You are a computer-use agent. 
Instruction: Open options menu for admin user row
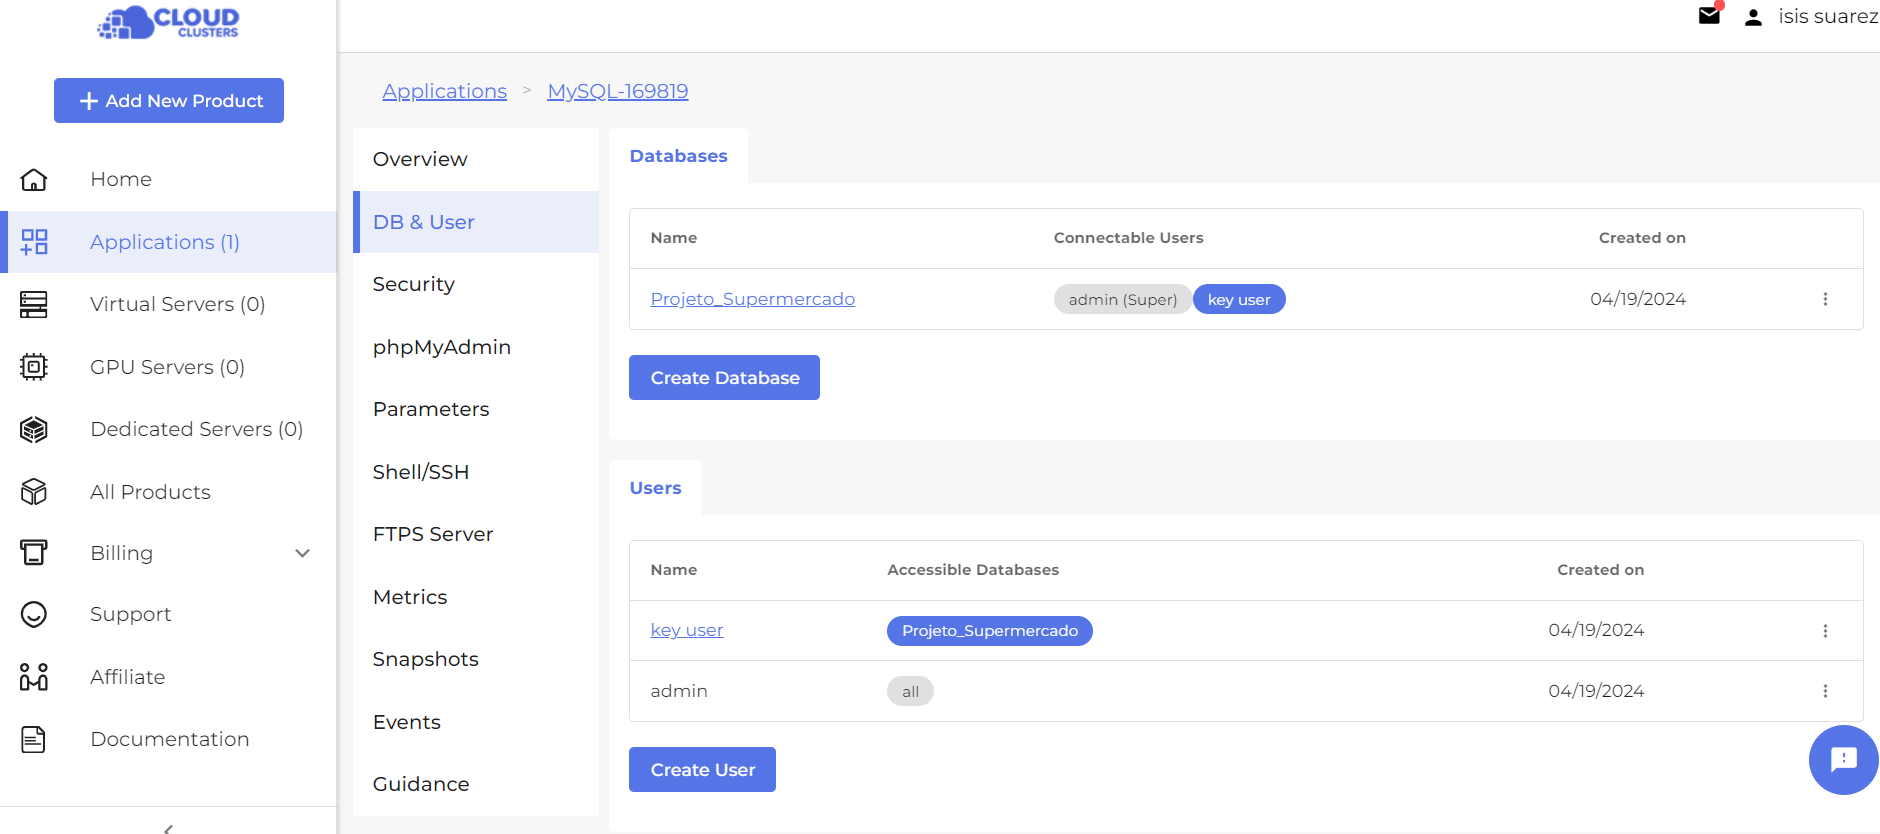[1825, 691]
